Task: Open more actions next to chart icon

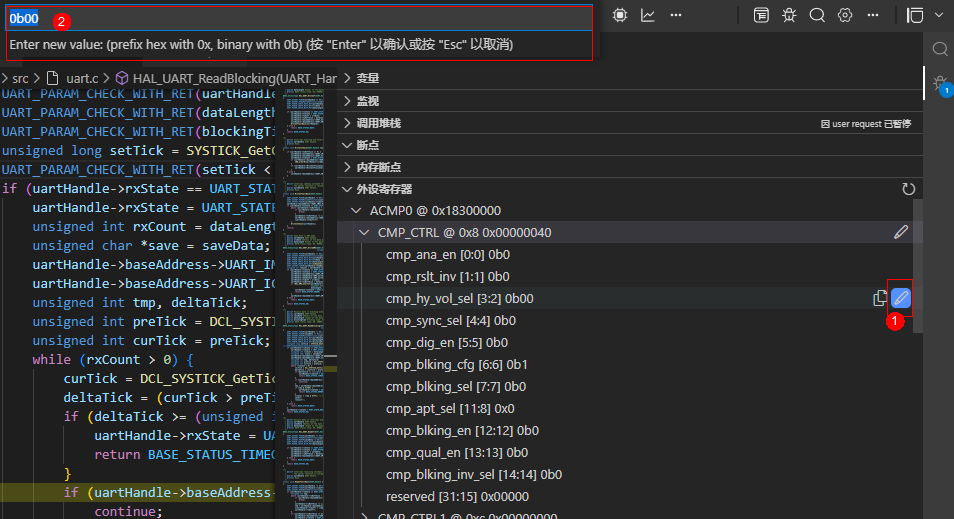Action: pos(676,15)
